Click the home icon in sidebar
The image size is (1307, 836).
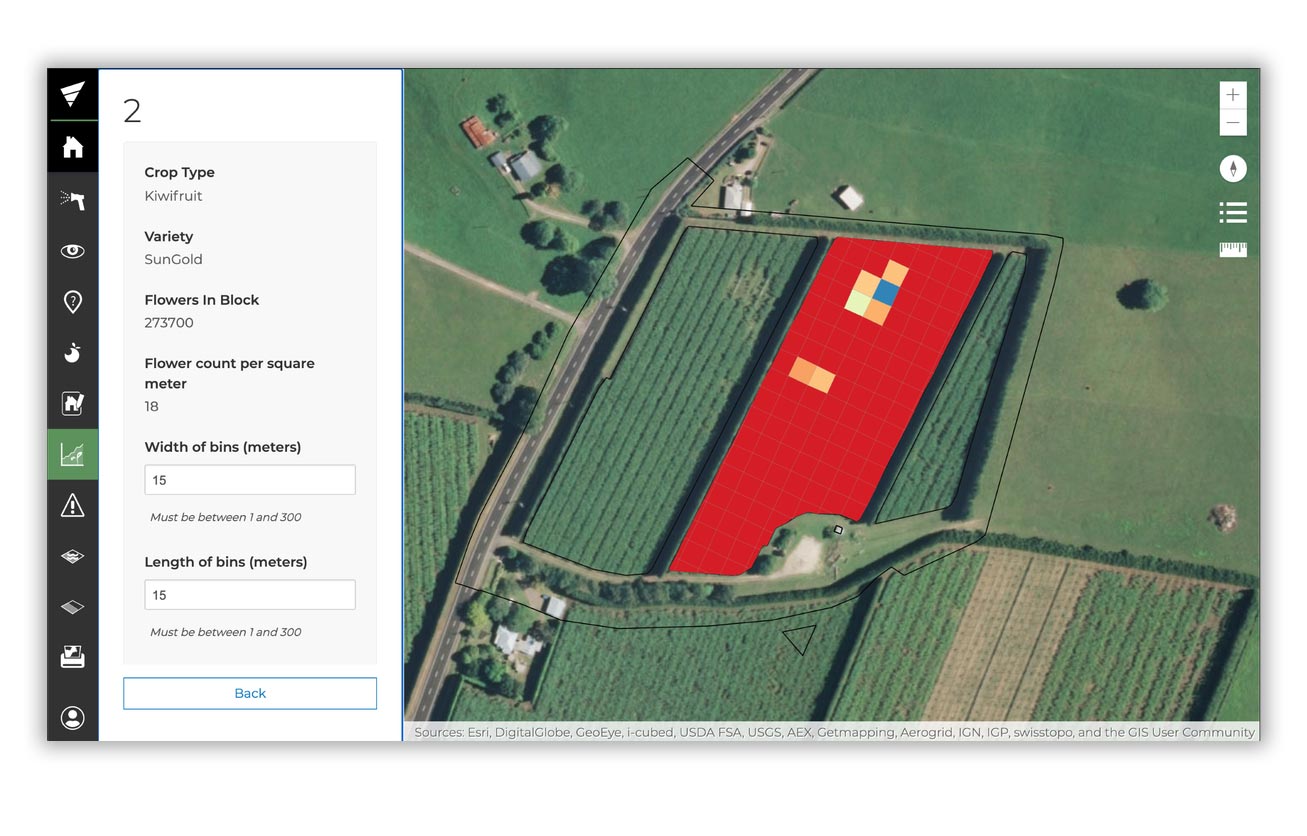pyautogui.click(x=72, y=148)
